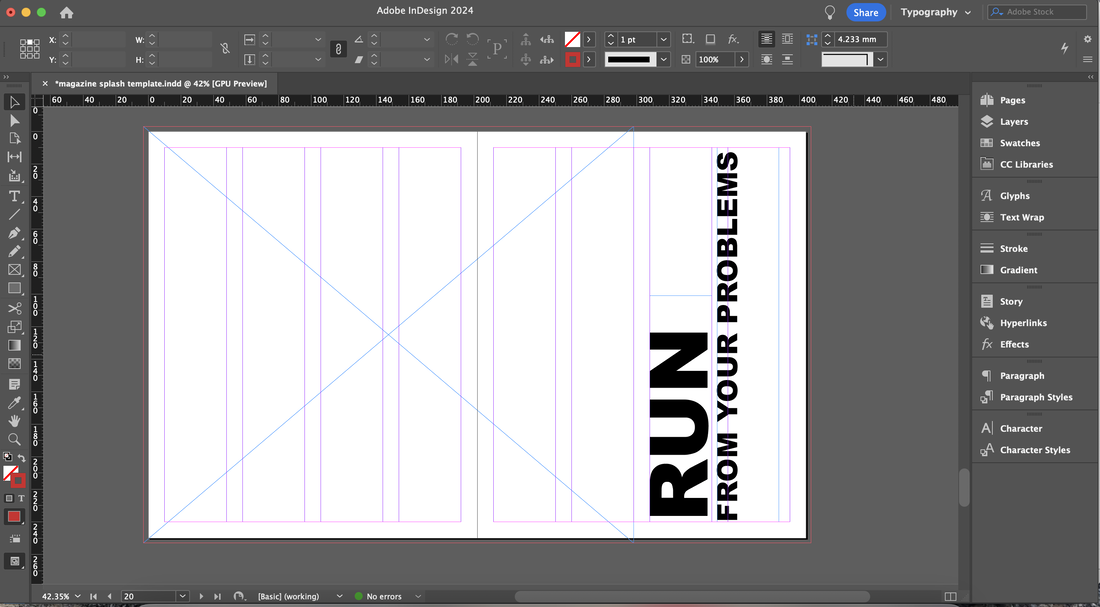
Task: Toggle formatting affects text button in toolbox
Action: 21,498
